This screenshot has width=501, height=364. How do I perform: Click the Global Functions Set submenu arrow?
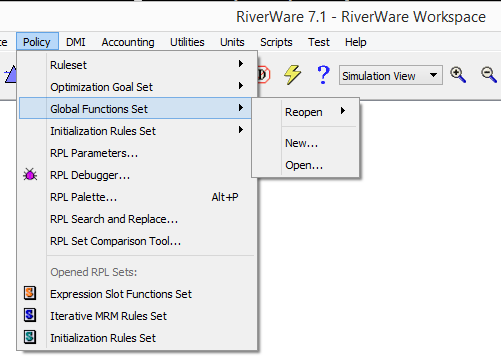(241, 107)
